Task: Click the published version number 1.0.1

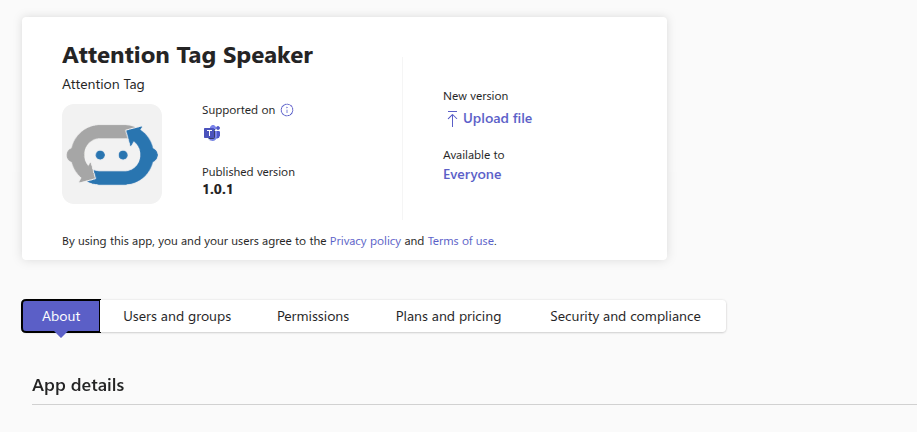Action: 217,189
